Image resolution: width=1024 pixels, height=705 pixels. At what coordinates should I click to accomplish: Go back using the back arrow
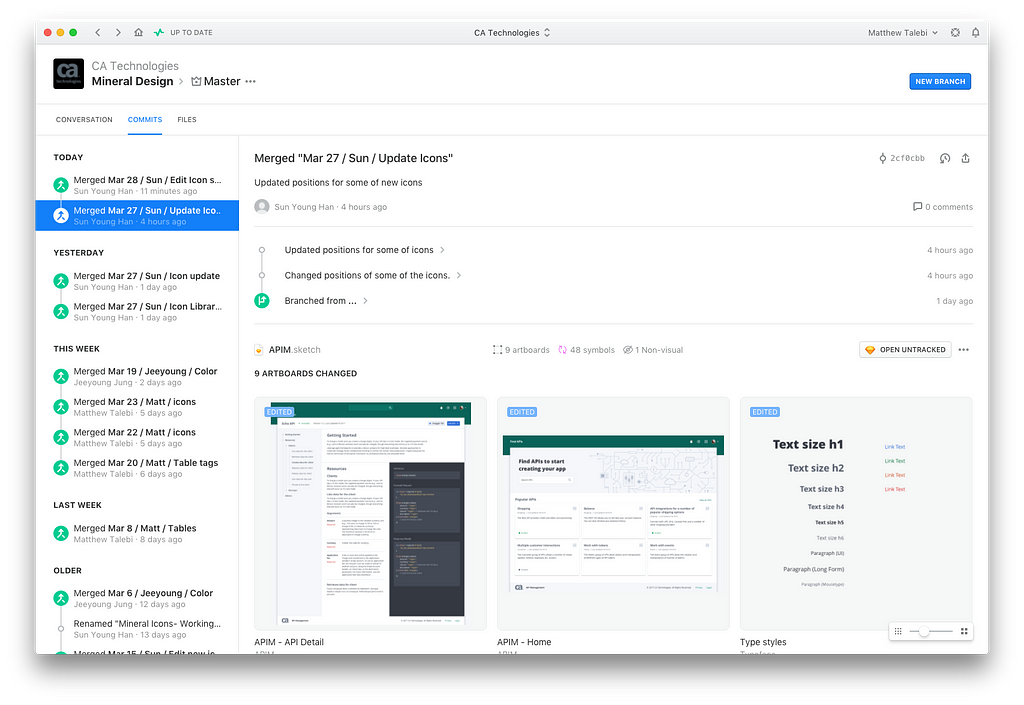[x=98, y=33]
